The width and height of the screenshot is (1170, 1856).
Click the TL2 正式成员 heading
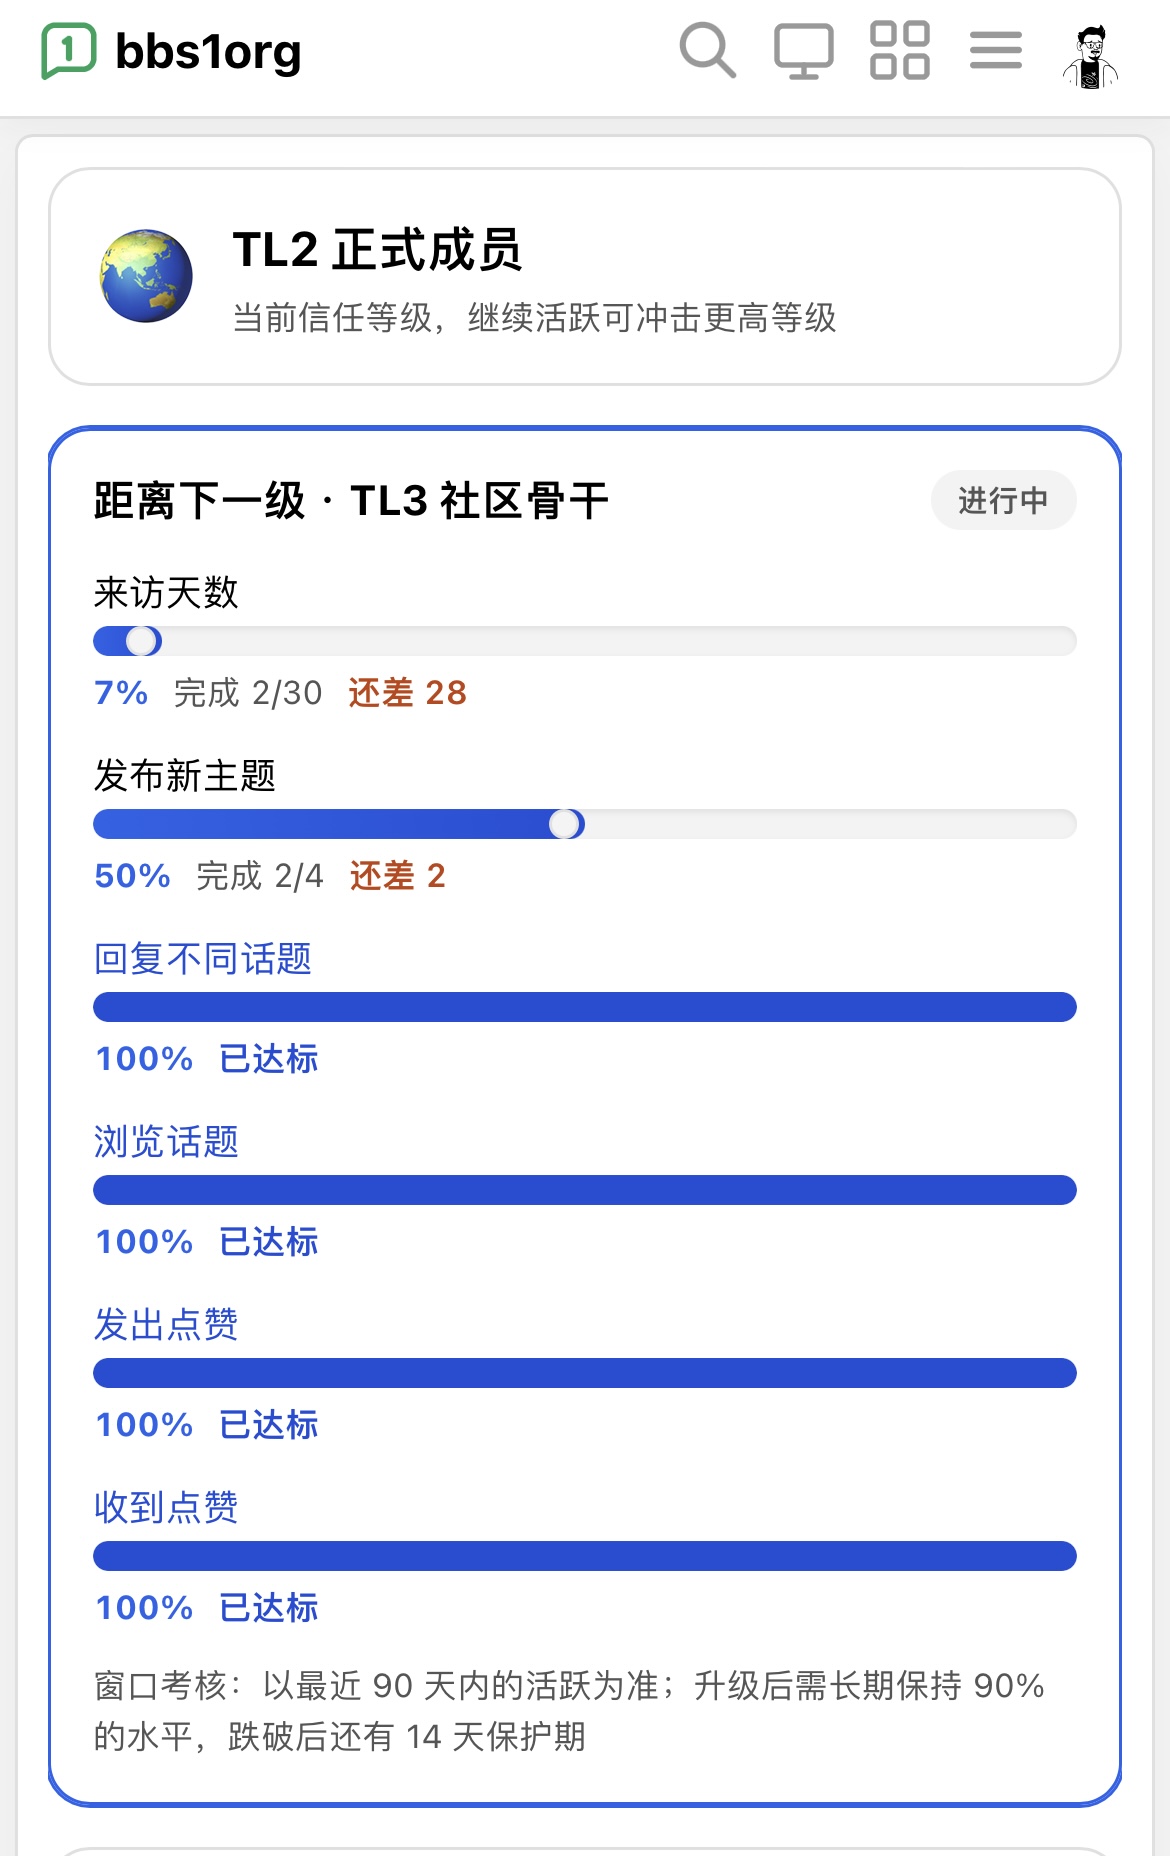pos(377,250)
